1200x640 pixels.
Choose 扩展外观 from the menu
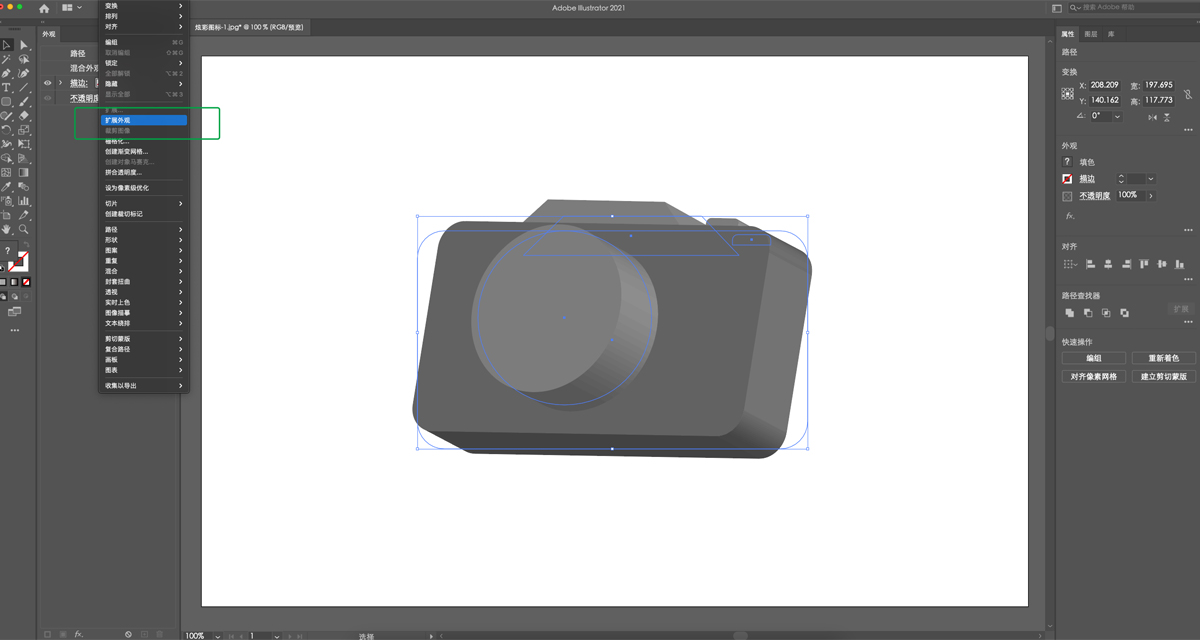tap(144, 120)
